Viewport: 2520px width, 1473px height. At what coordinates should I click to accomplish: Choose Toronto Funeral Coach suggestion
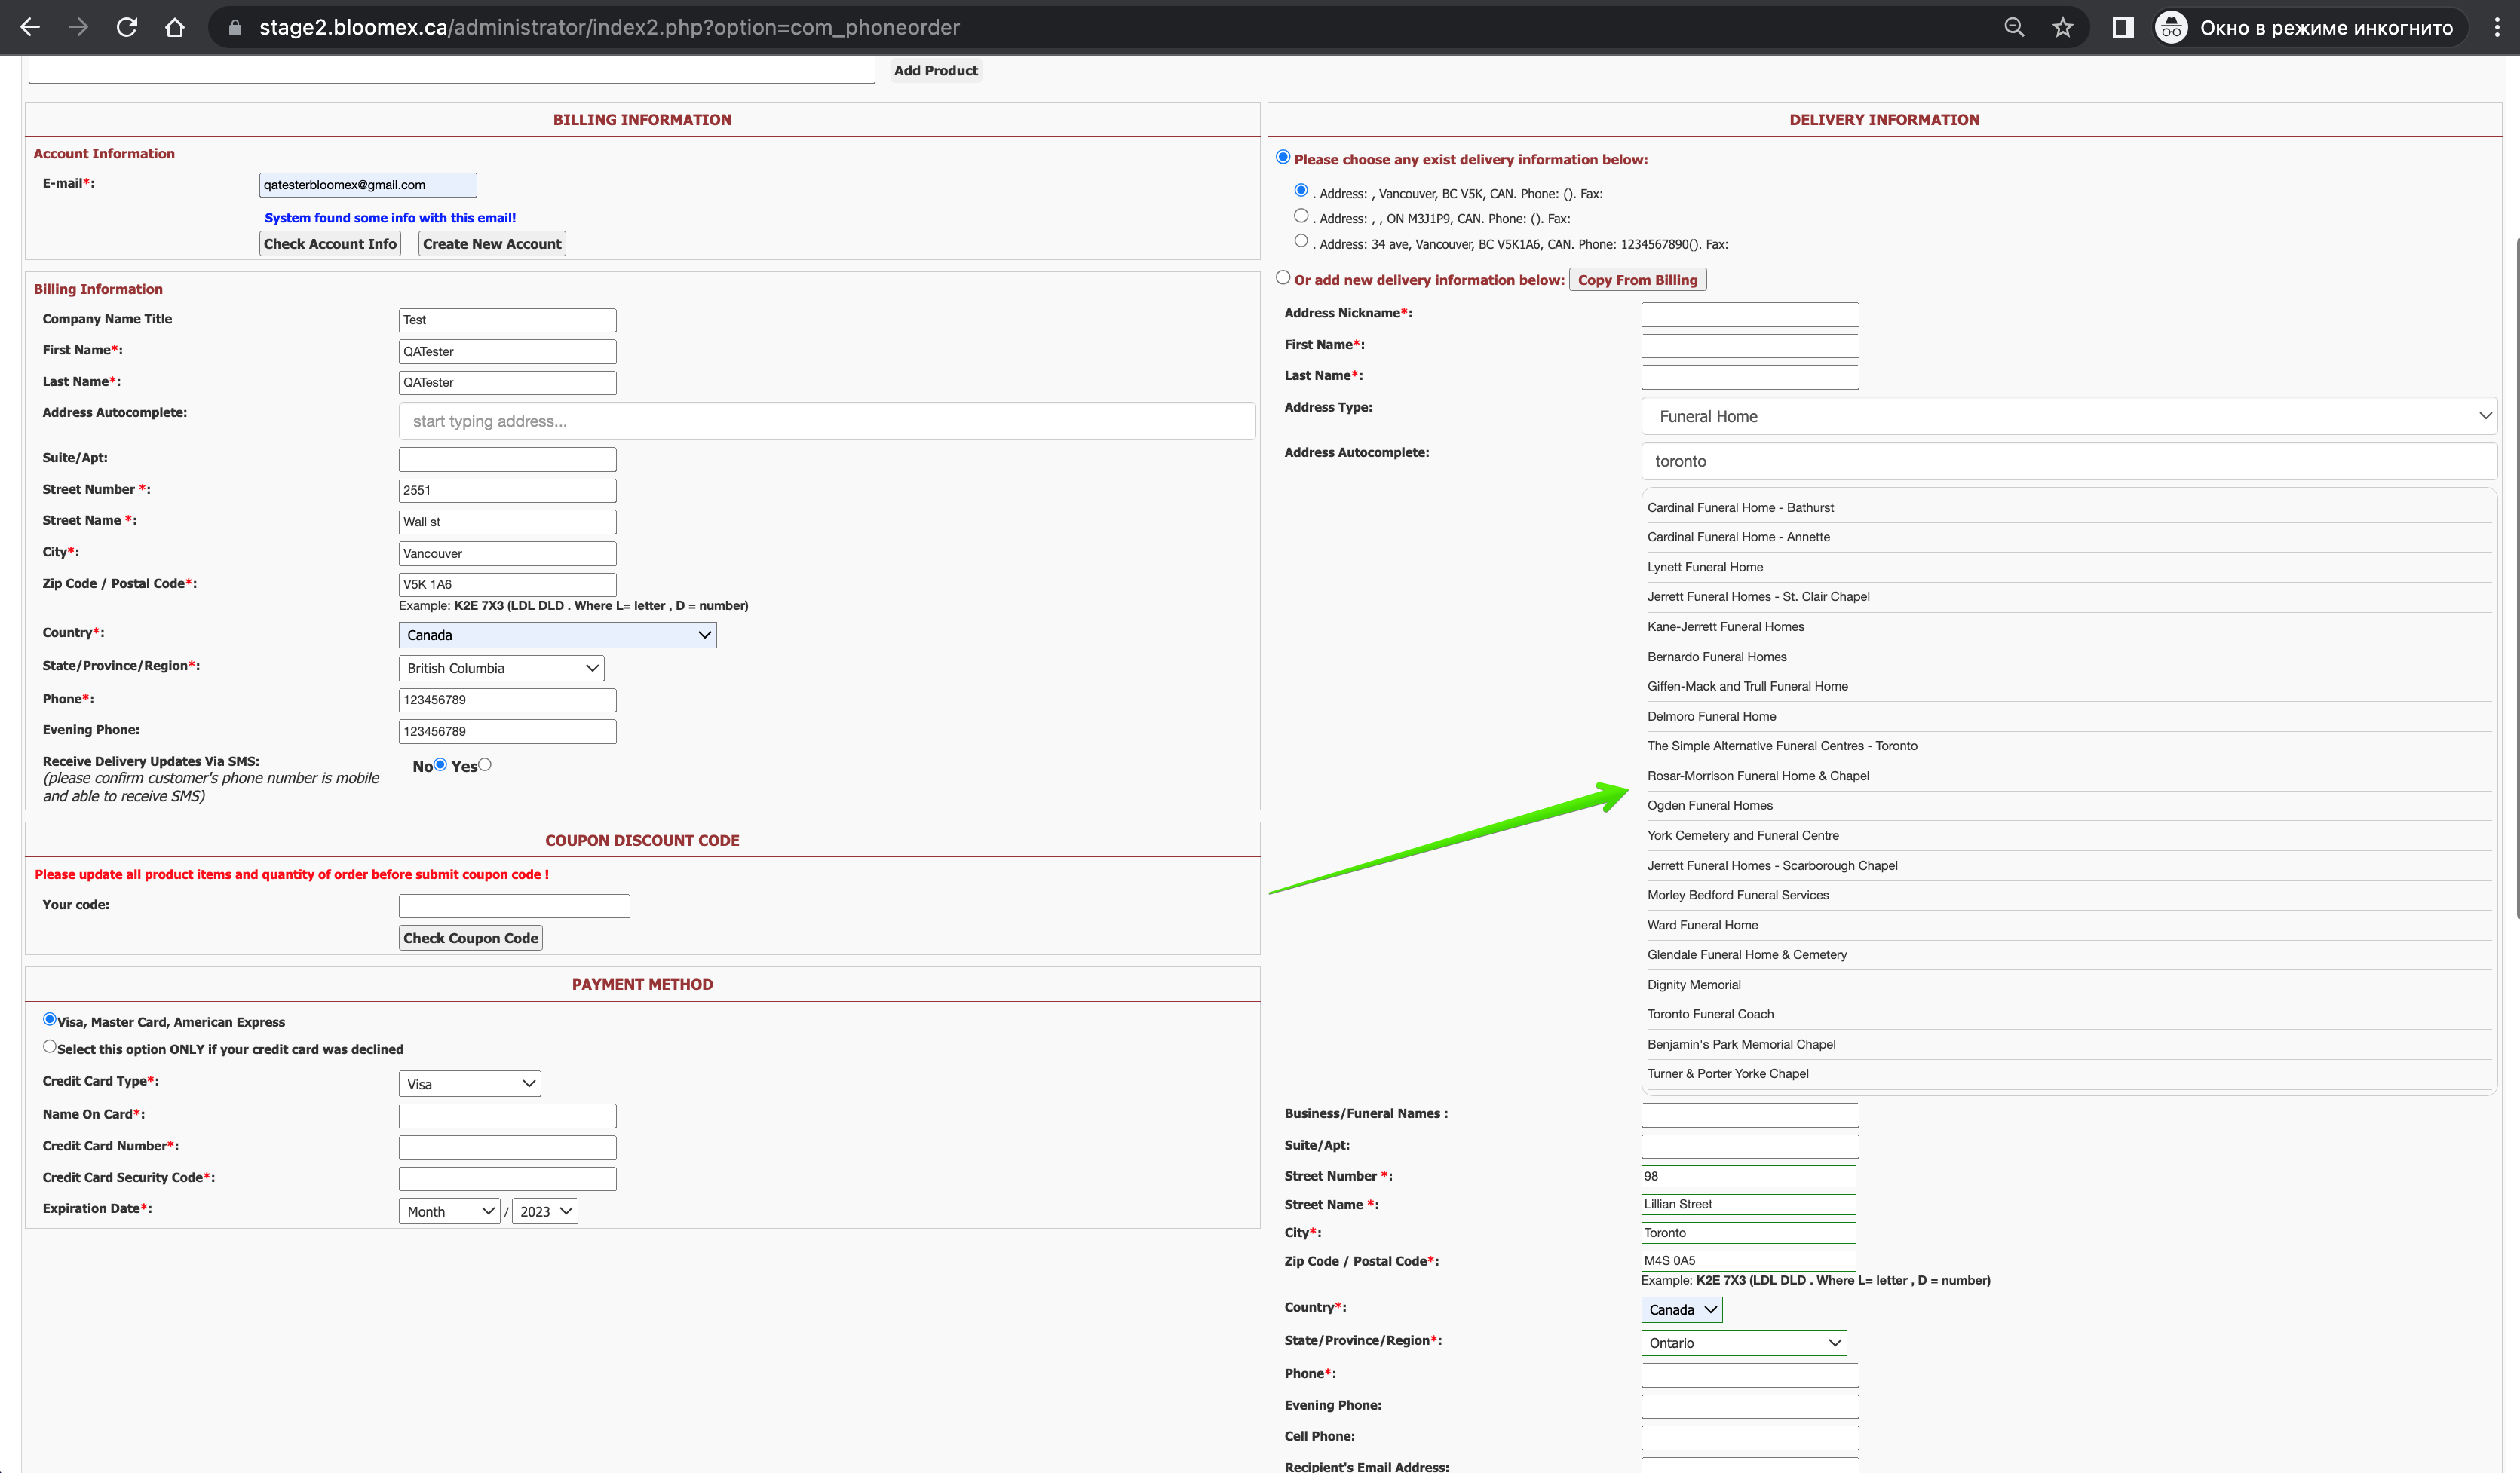click(x=2069, y=1014)
